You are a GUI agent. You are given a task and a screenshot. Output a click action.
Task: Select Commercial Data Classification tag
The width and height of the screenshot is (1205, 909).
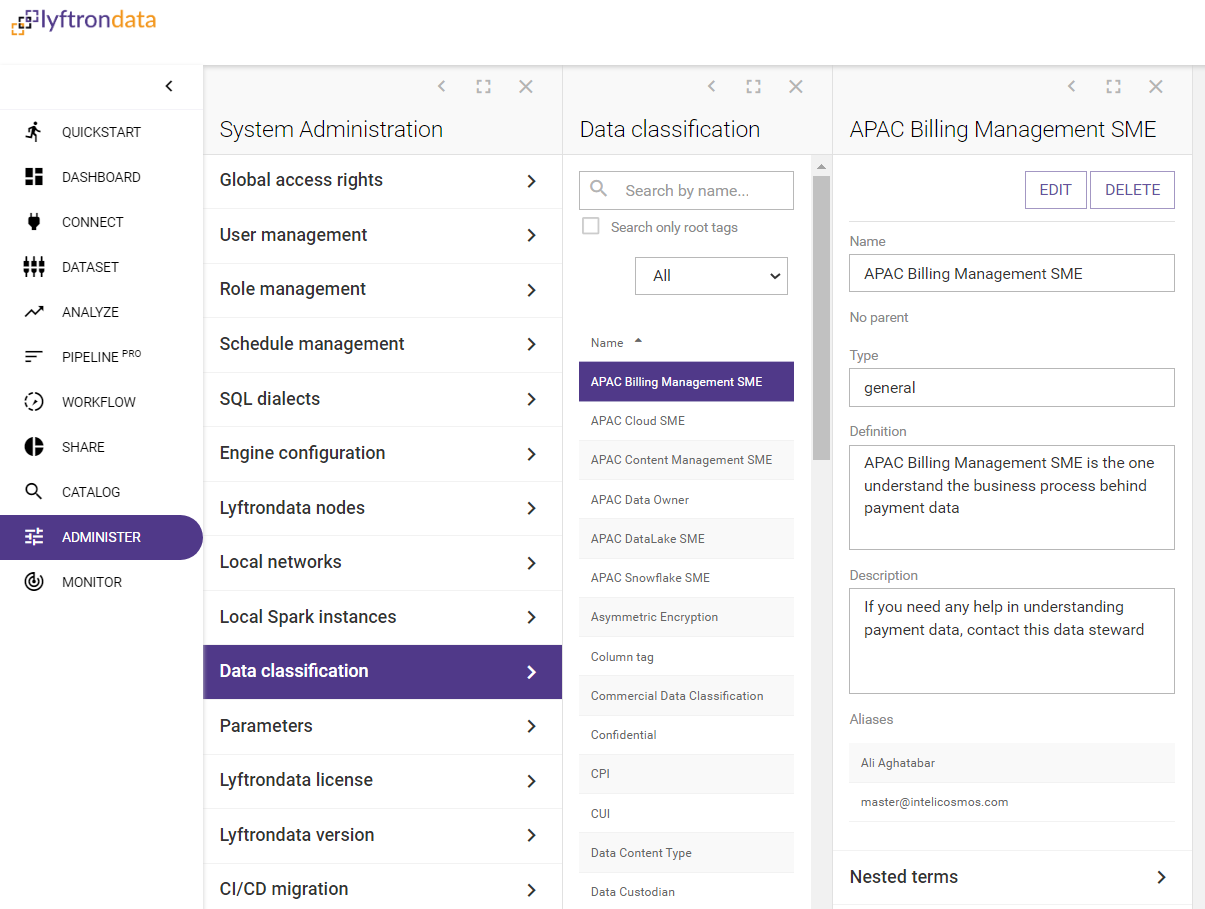tap(686, 695)
